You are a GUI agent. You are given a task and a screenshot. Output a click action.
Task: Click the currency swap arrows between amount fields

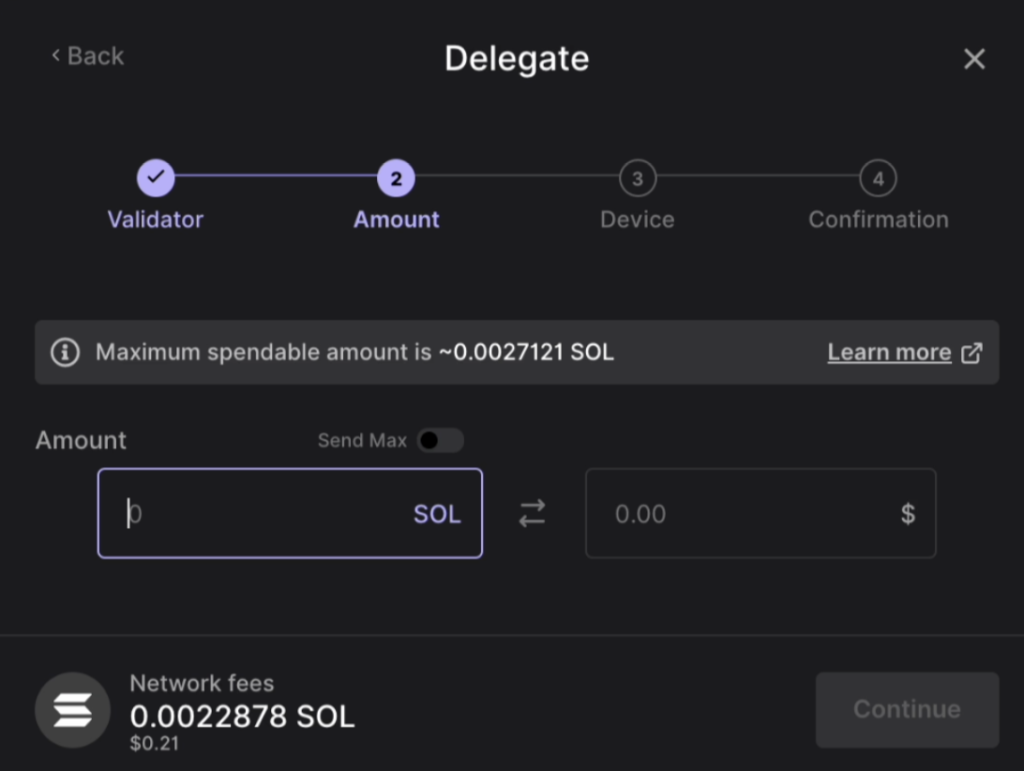coord(532,514)
